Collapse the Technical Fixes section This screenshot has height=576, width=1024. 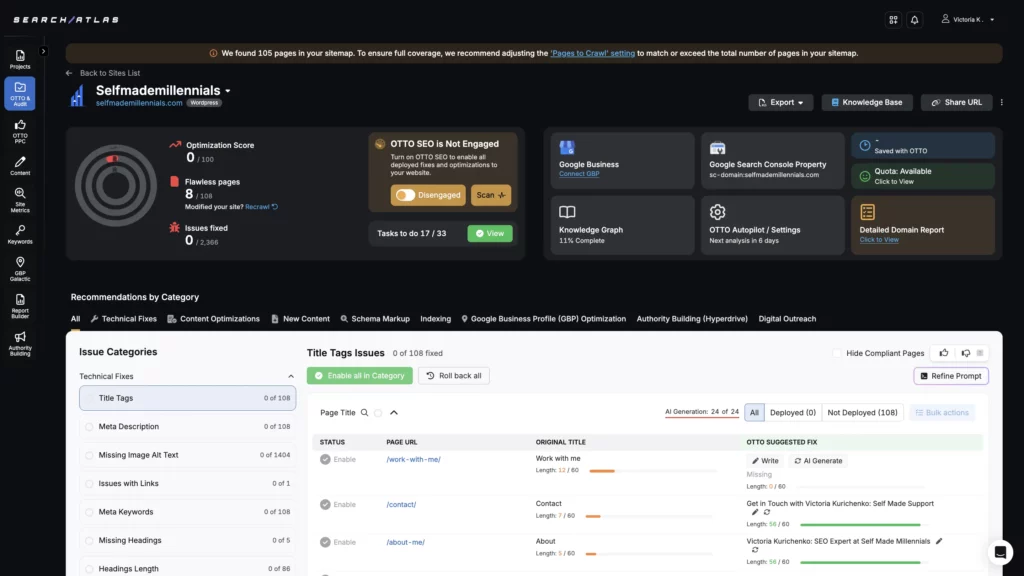tap(291, 377)
